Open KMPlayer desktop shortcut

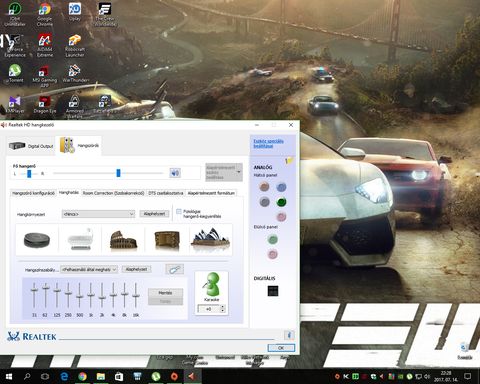(15, 105)
